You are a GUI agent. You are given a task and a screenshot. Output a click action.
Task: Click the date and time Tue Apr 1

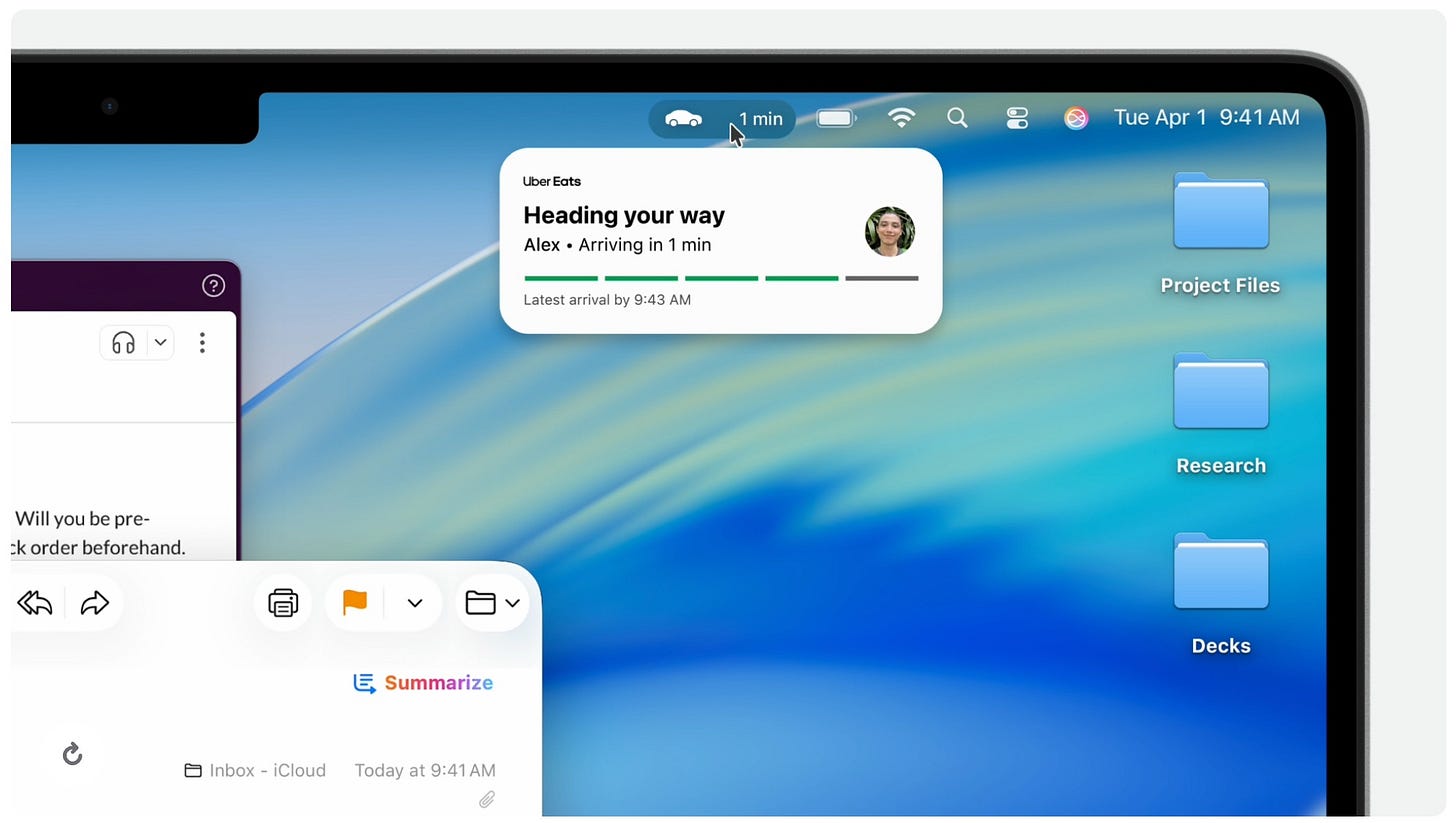pyautogui.click(x=1207, y=118)
